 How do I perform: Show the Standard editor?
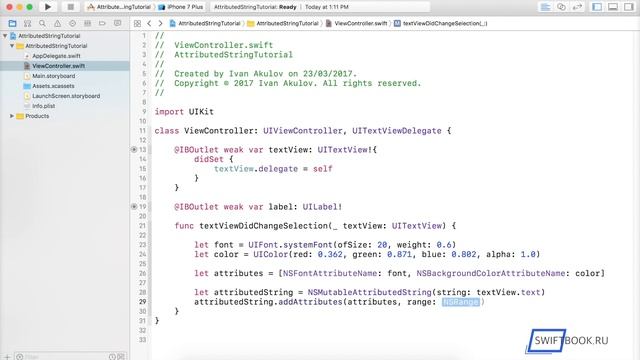(545, 7)
